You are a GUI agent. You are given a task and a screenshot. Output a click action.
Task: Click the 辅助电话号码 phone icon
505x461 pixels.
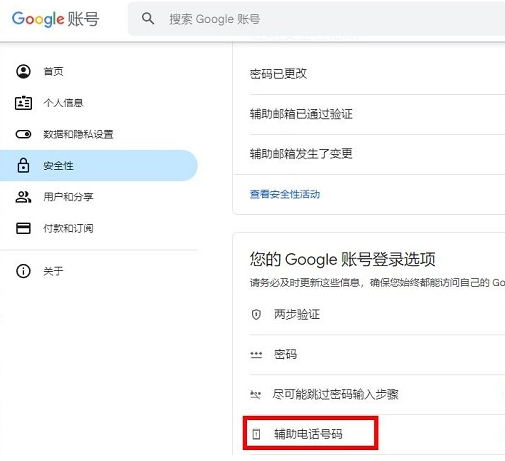[x=256, y=434]
